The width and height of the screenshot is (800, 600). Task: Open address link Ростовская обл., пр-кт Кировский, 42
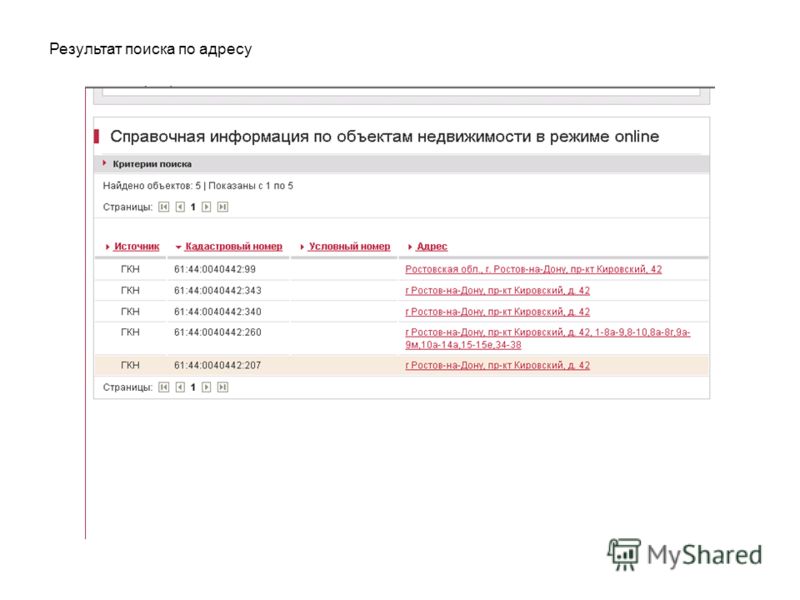[533, 269]
